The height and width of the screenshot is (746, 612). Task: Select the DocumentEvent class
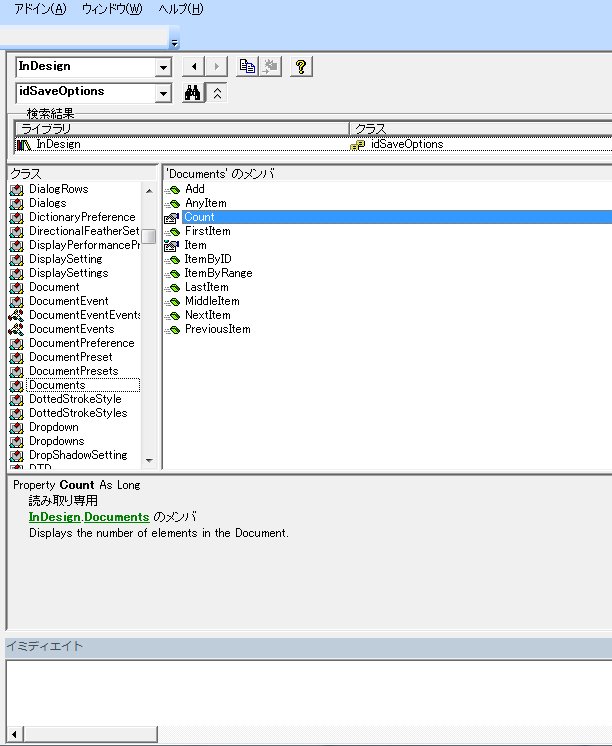click(x=69, y=301)
